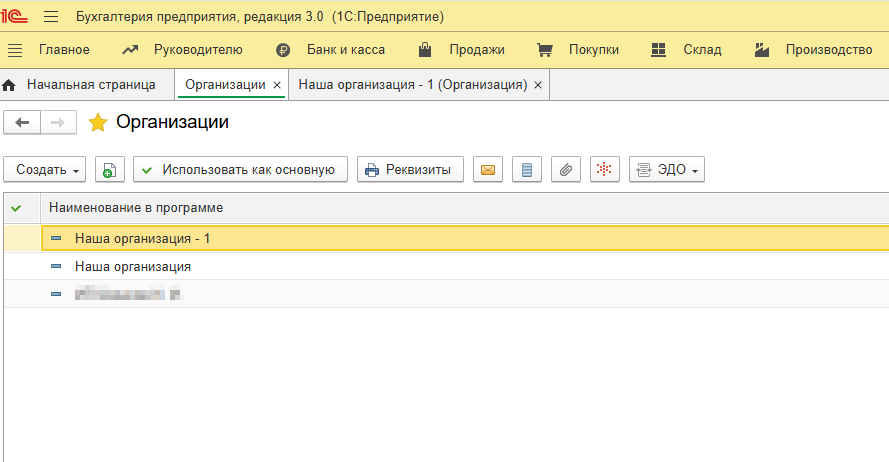Open the main hamburger menu in title bar
Screen dimensions: 889x462
tap(51, 16)
